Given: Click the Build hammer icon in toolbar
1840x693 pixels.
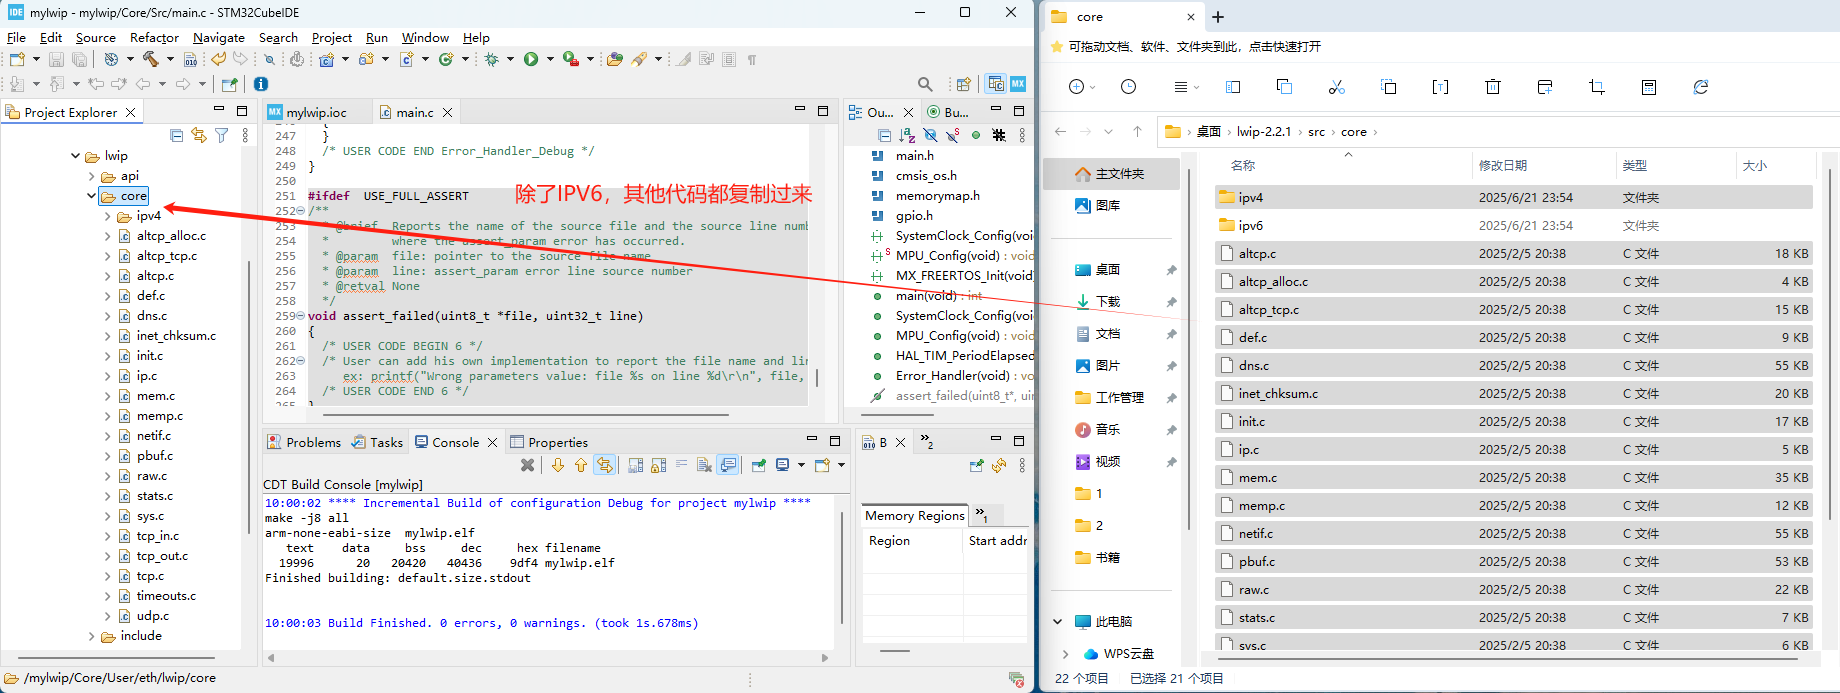Looking at the screenshot, I should [x=150, y=60].
